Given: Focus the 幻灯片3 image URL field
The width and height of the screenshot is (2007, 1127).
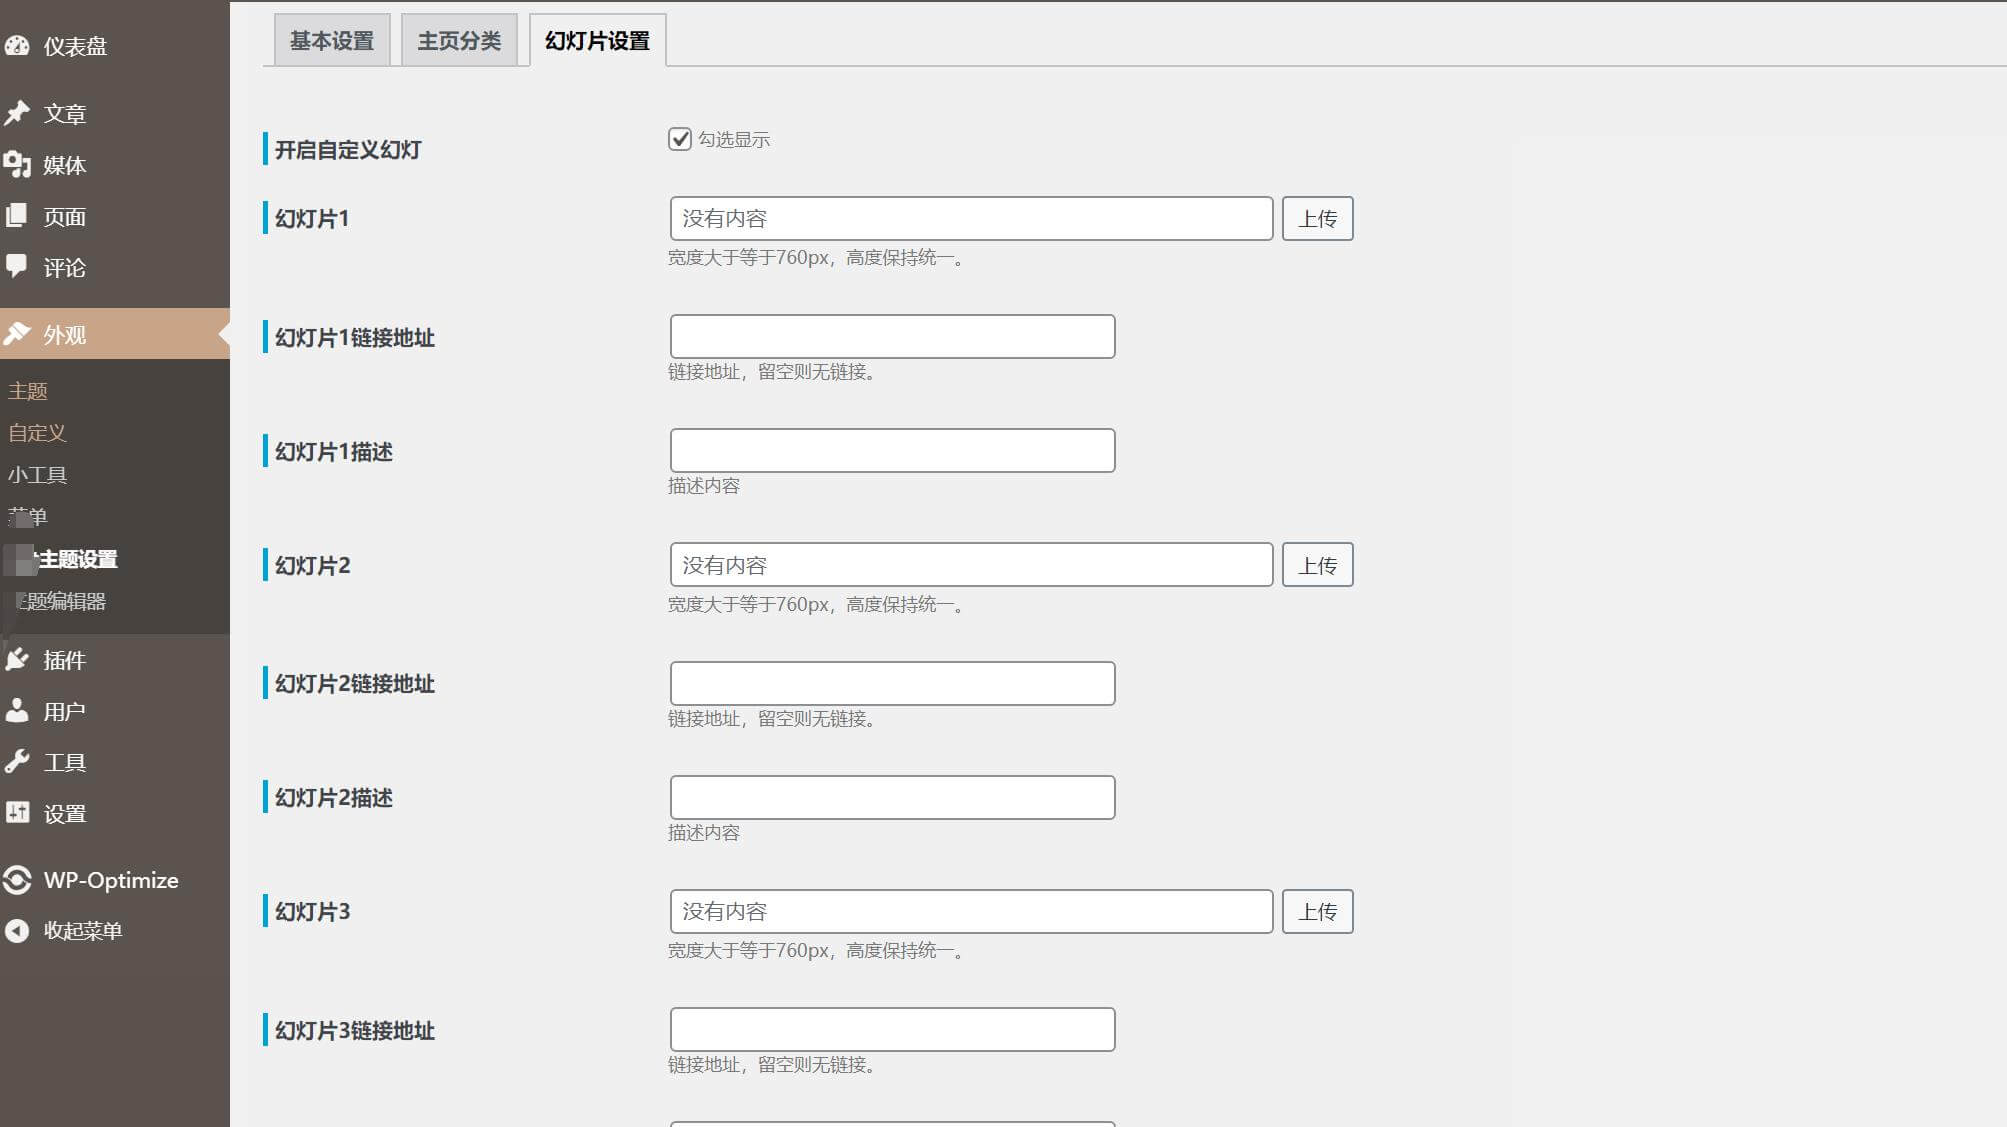Looking at the screenshot, I should (971, 911).
